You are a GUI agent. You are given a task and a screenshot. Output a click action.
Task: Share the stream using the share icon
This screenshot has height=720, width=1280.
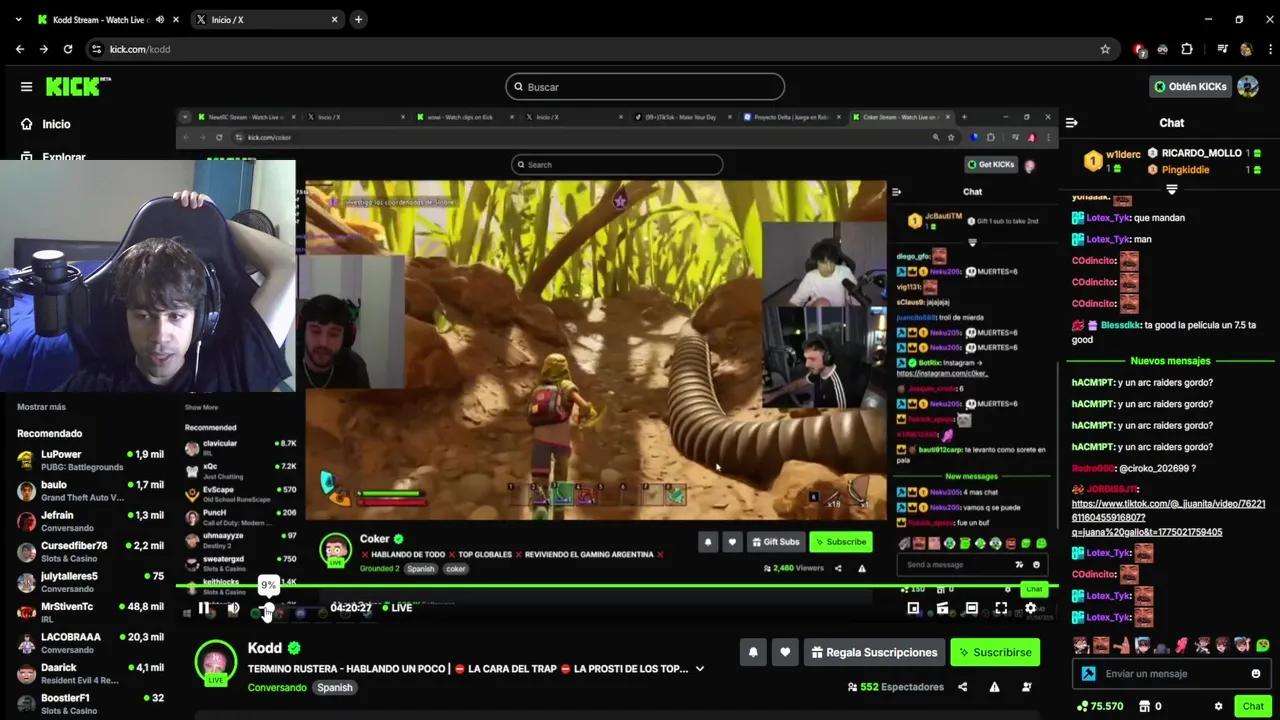point(962,687)
